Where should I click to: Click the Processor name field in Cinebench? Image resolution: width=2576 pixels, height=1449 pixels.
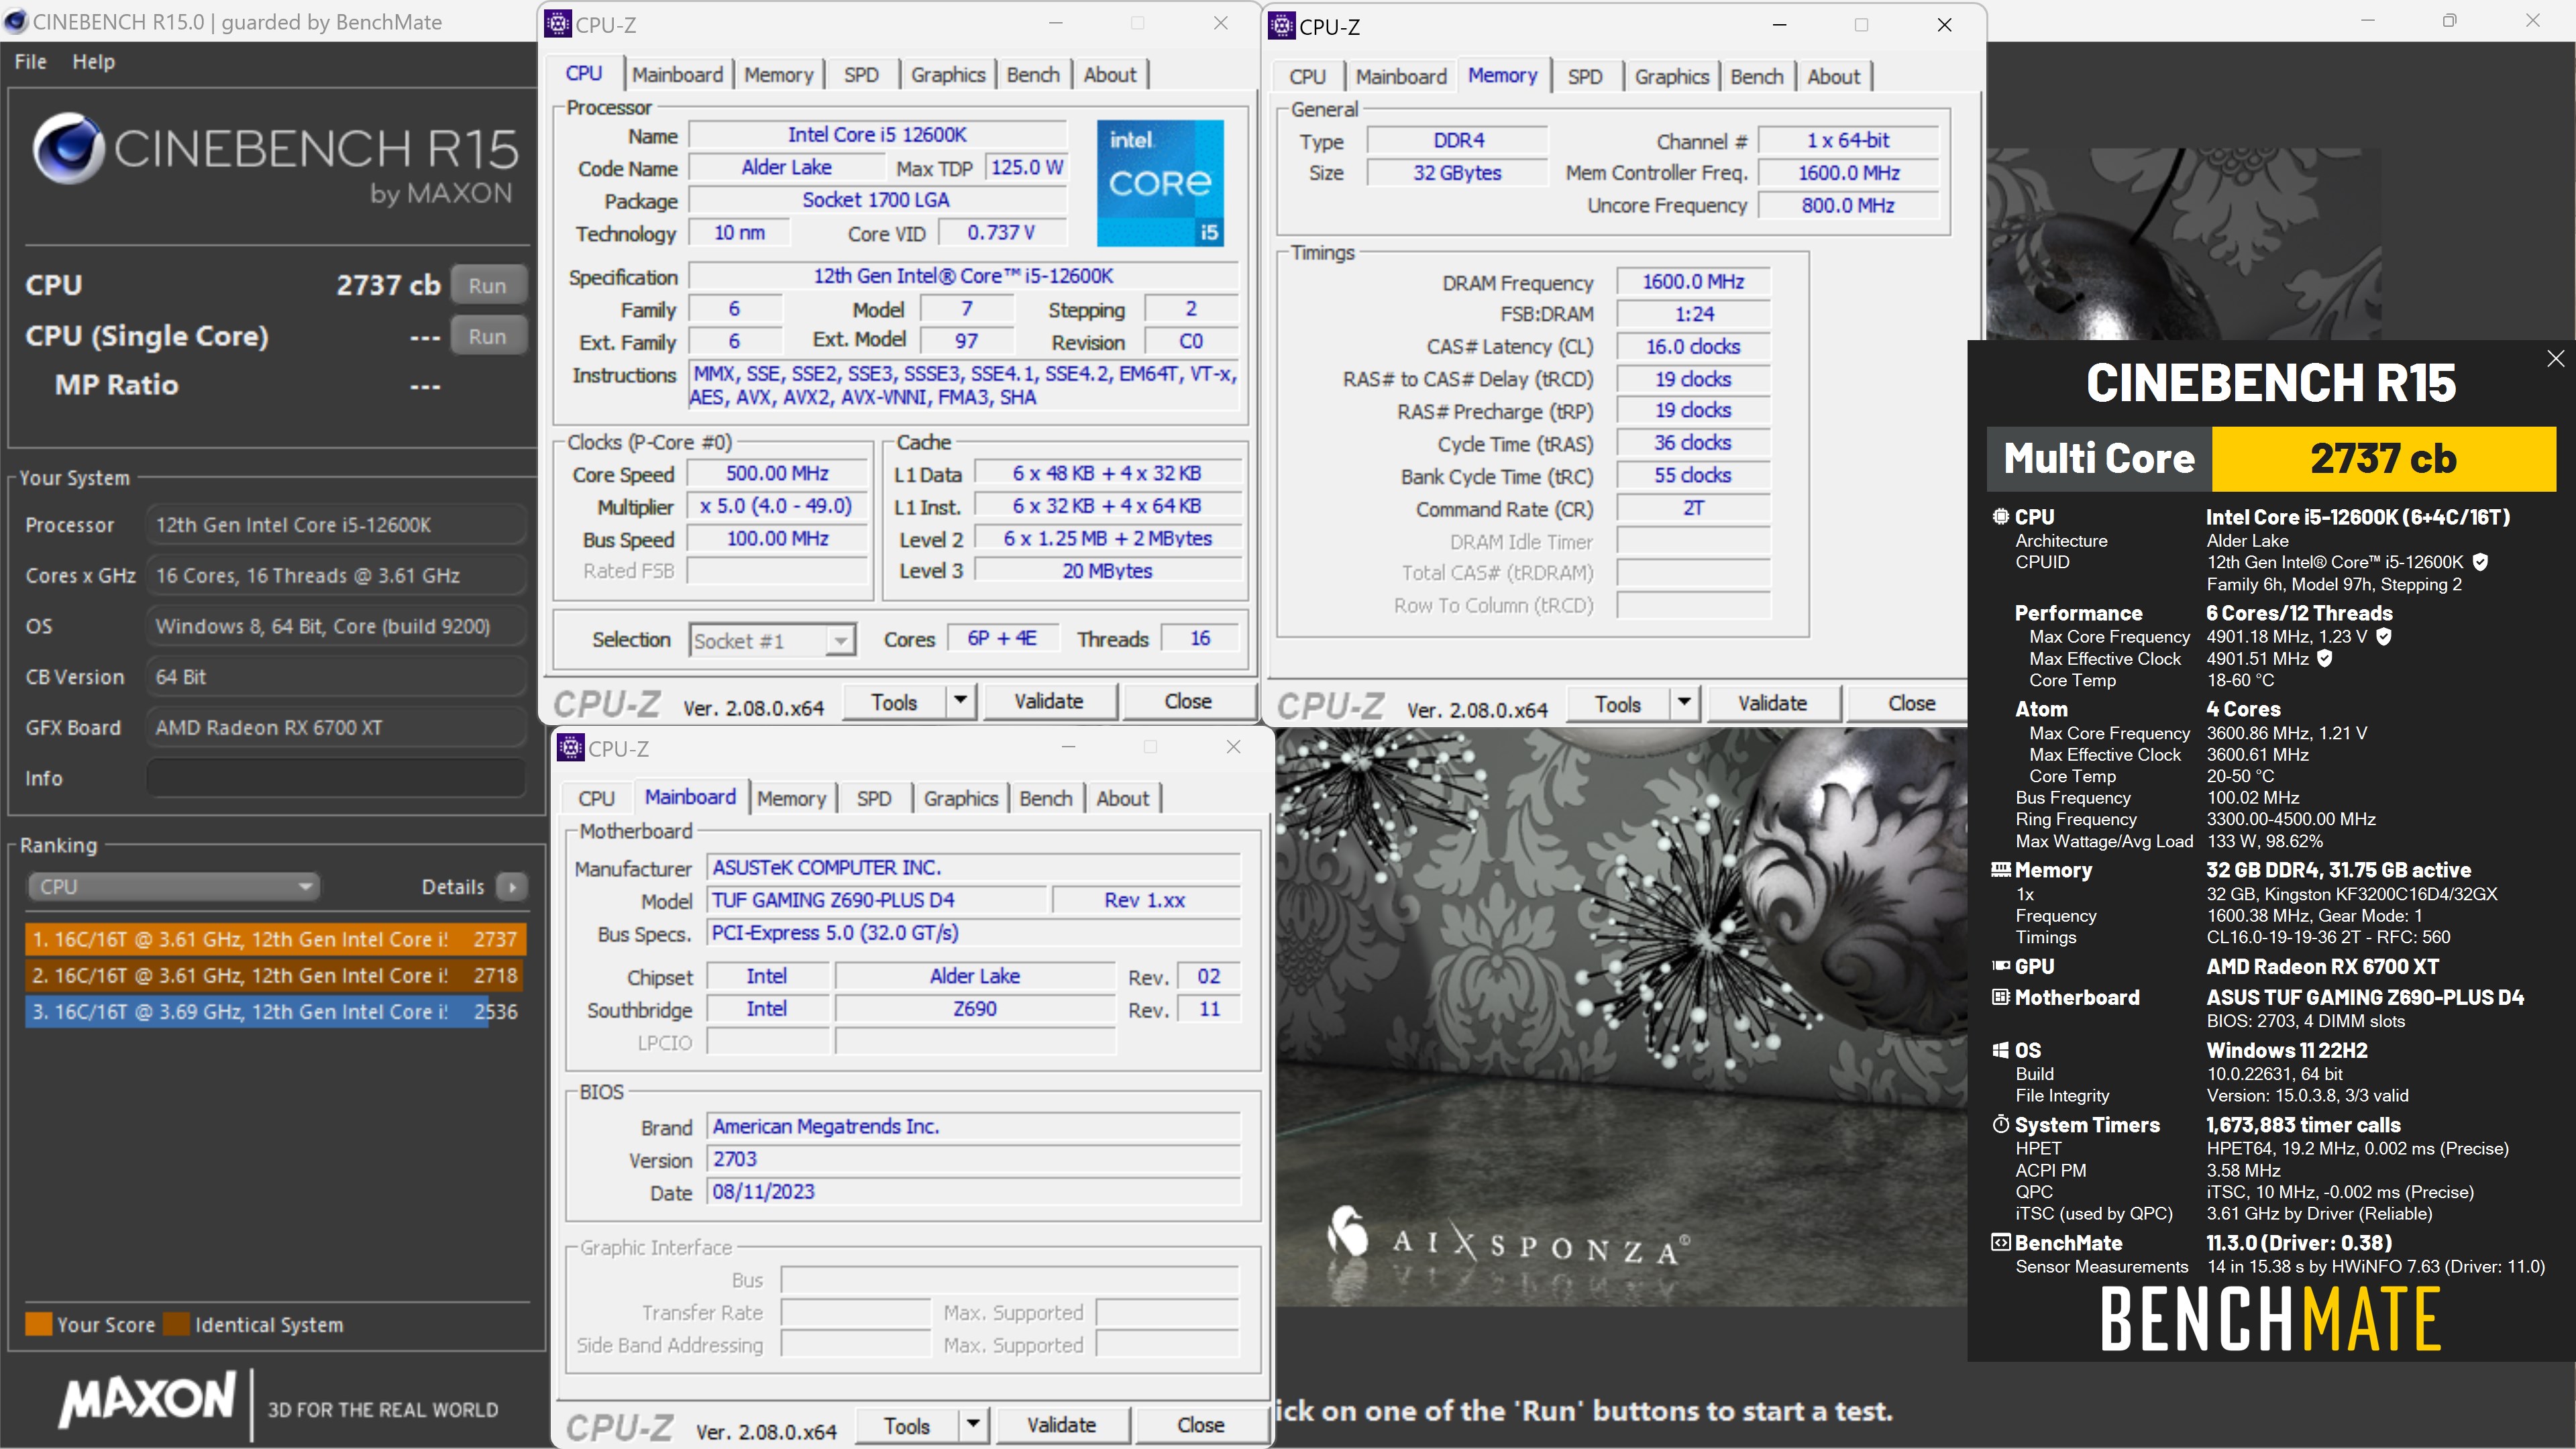click(336, 525)
